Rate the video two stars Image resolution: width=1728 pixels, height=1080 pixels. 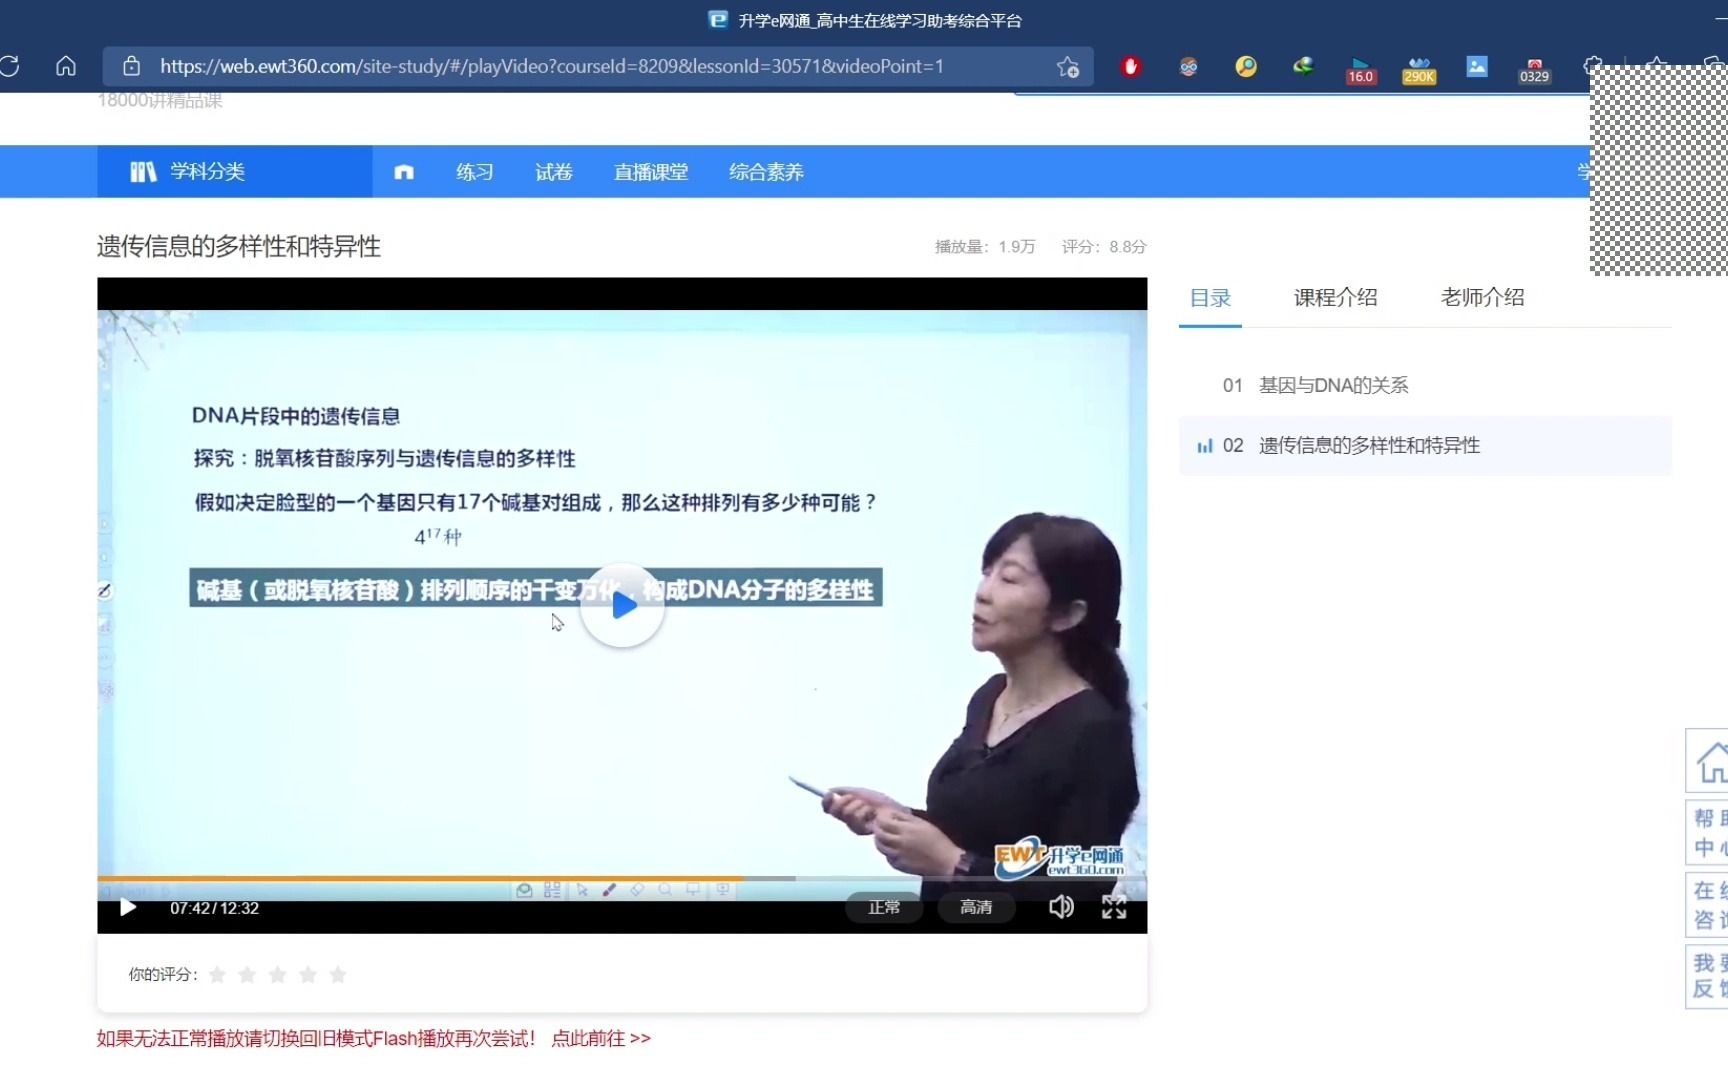[x=247, y=974]
